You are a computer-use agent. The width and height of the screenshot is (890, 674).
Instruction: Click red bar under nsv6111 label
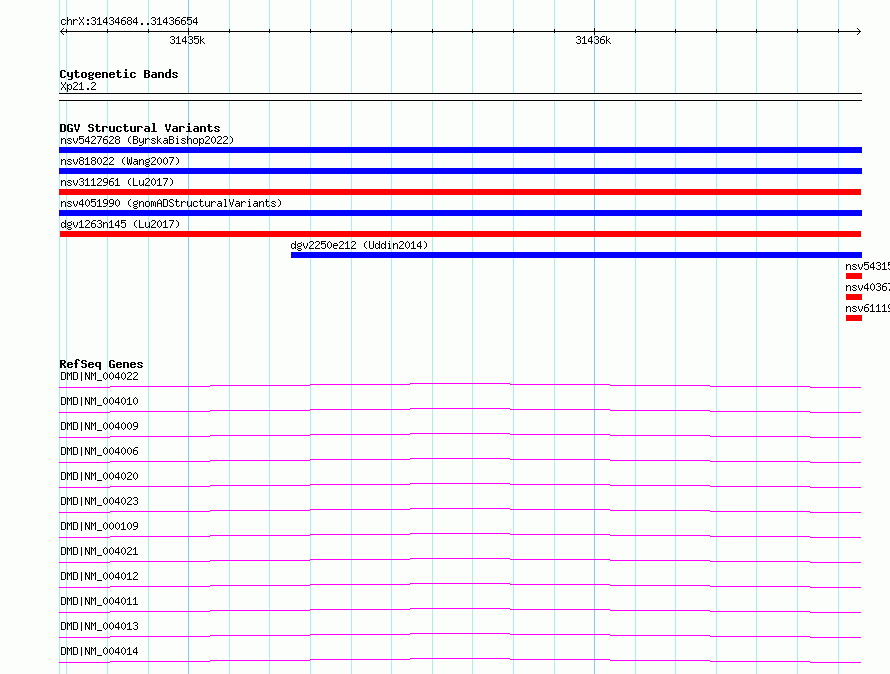(x=854, y=318)
